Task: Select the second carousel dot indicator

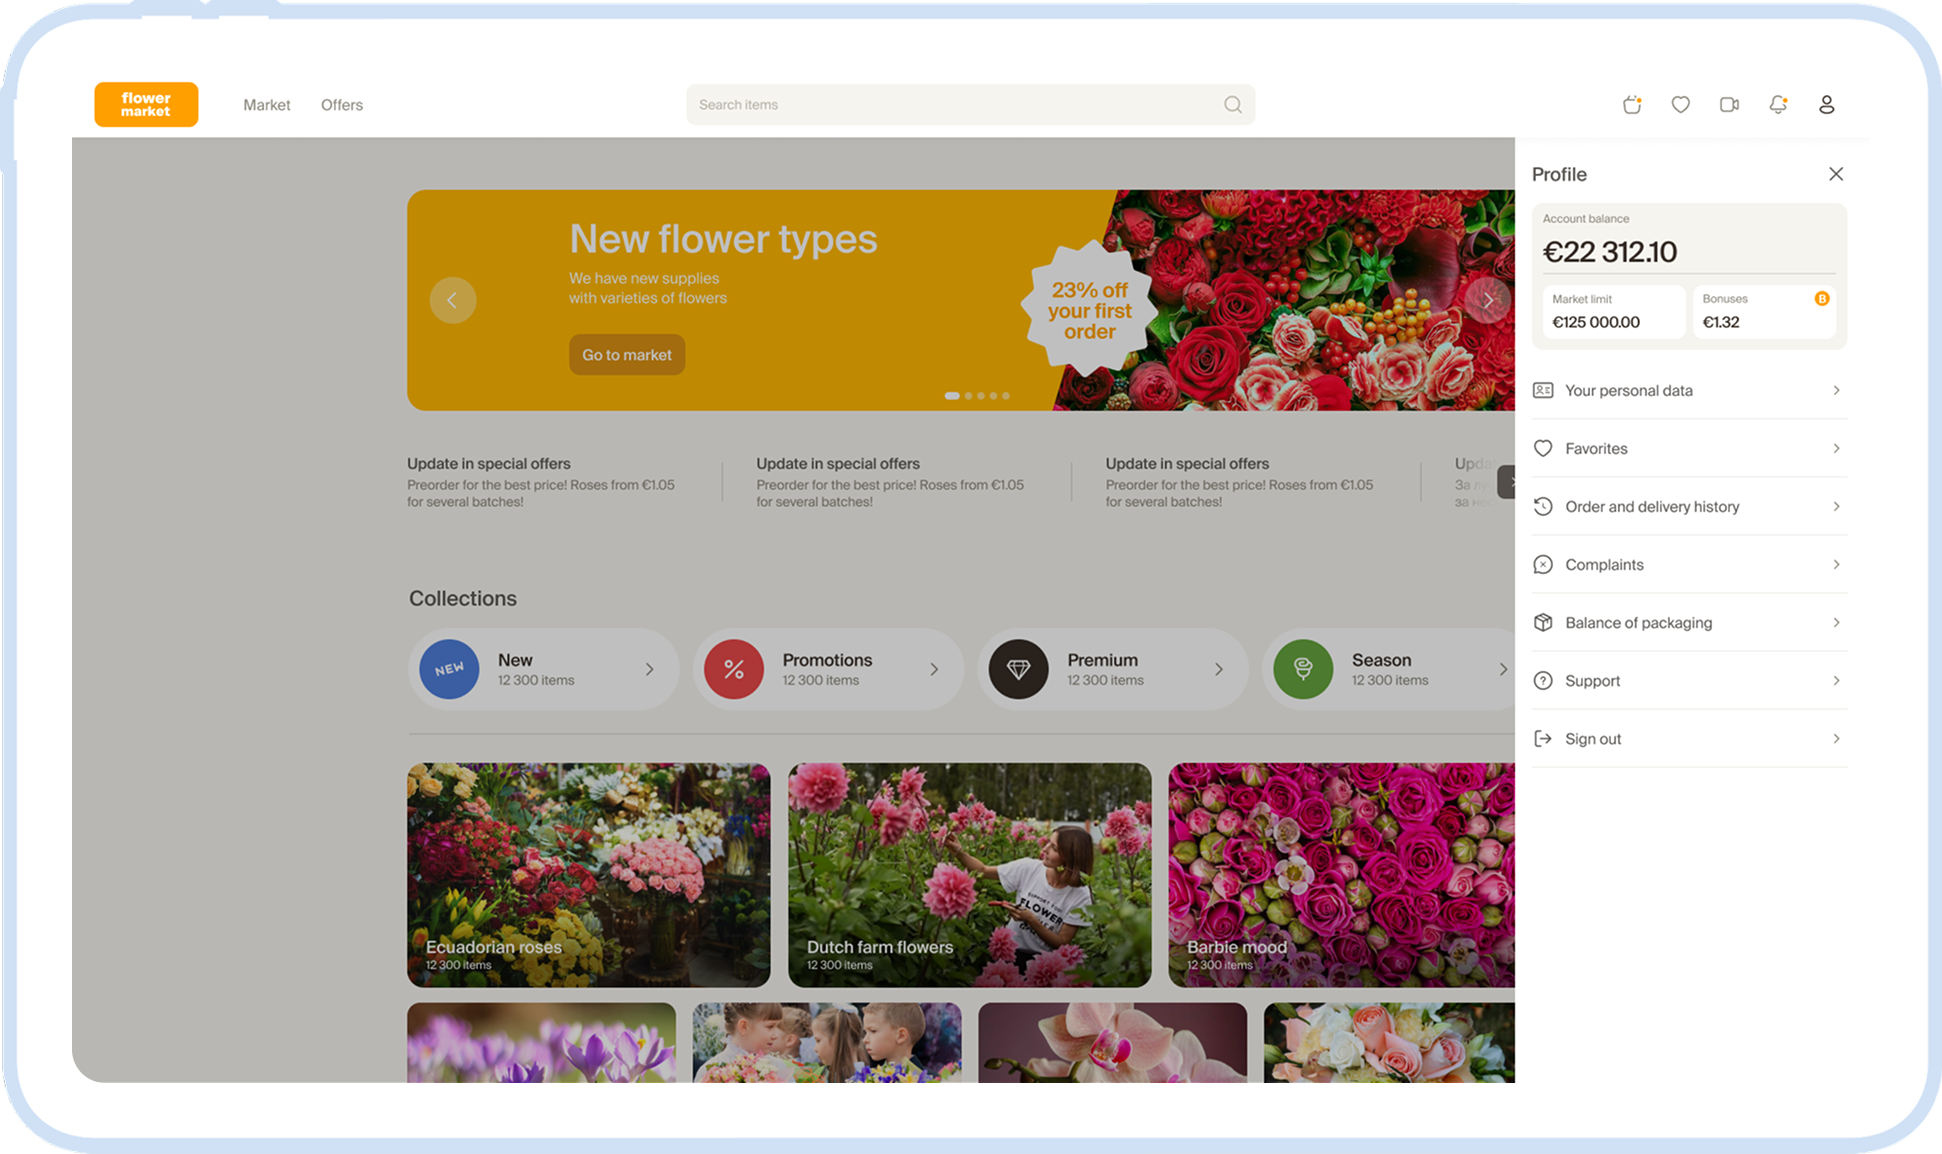Action: click(x=967, y=396)
